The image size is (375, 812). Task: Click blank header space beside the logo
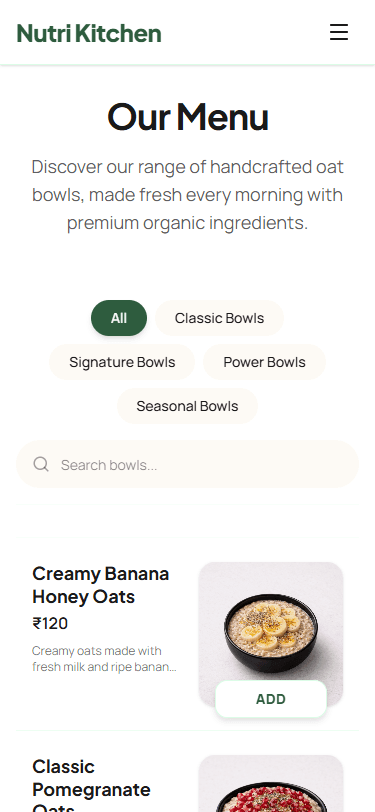(x=243, y=32)
